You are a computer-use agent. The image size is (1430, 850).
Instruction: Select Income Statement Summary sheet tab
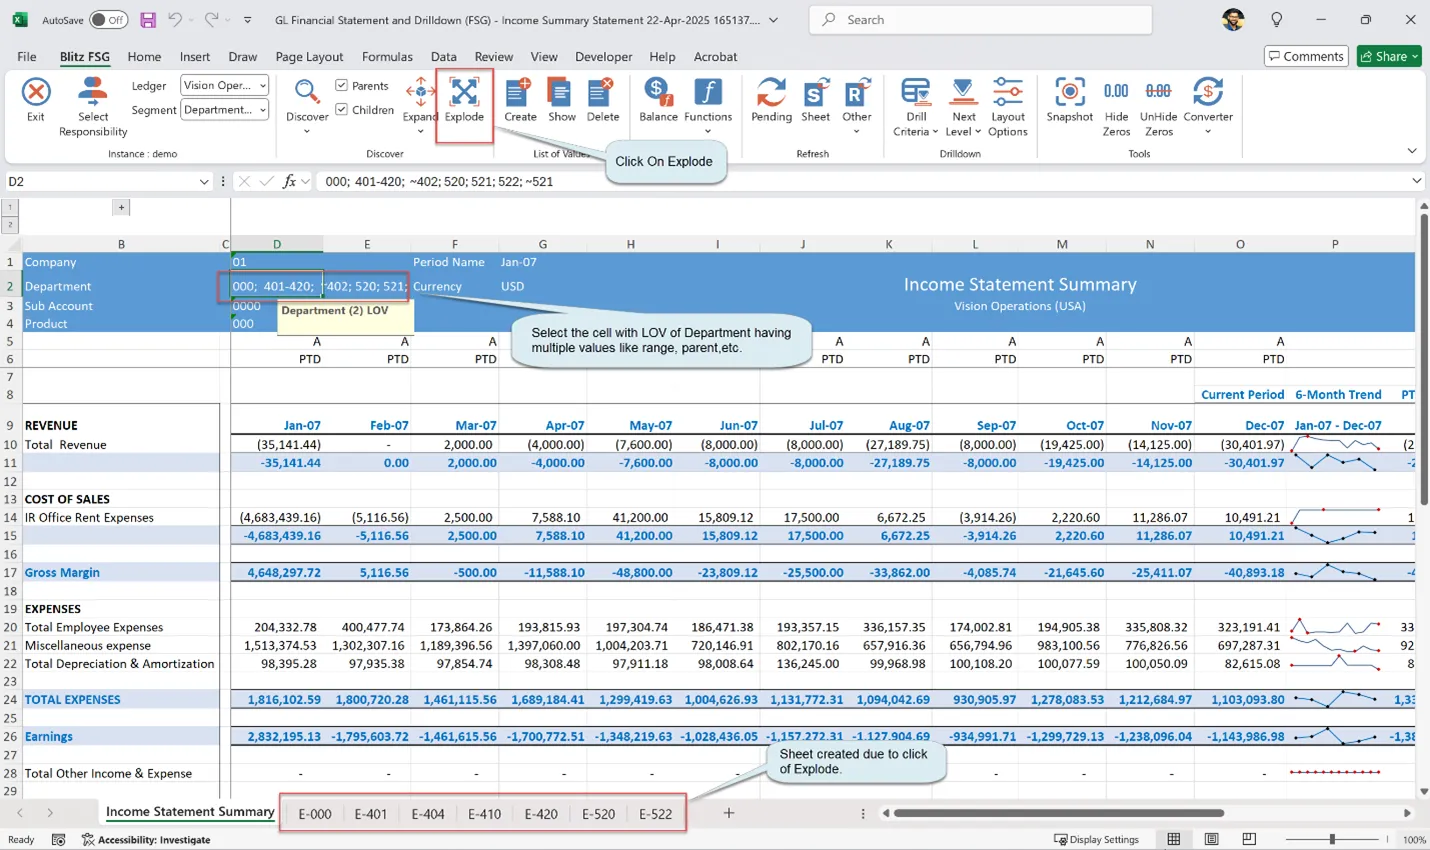tap(190, 812)
